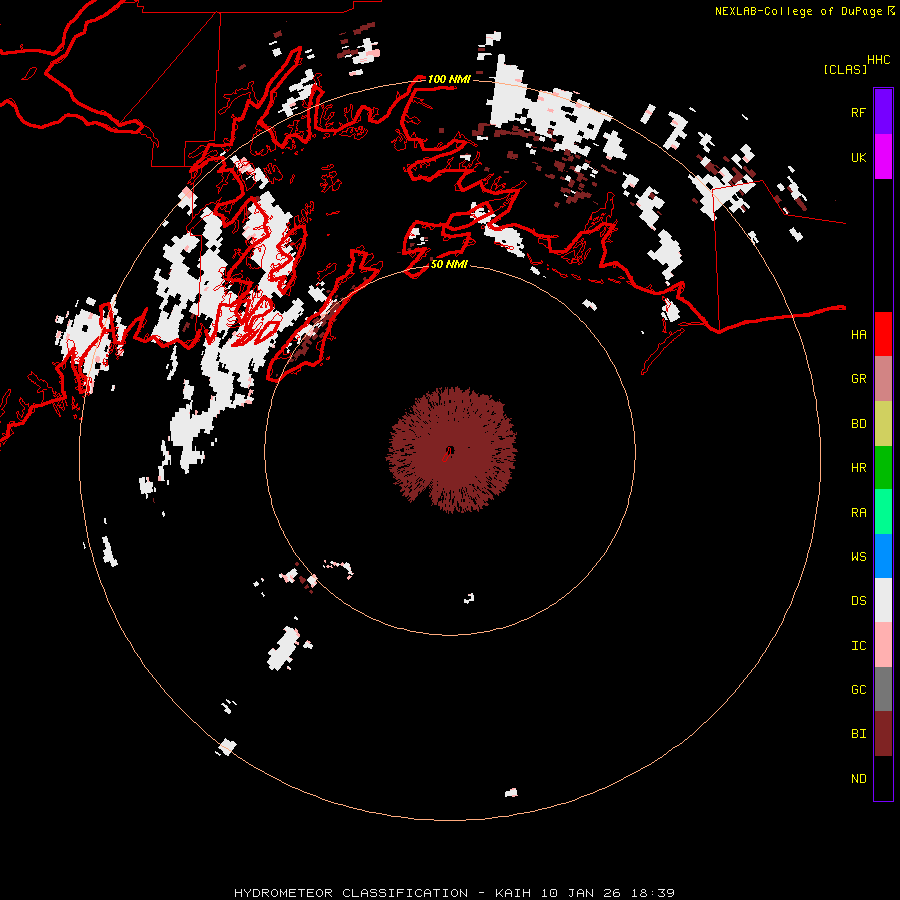
Task: Click the BD yellow legend swatch
Action: (x=883, y=423)
